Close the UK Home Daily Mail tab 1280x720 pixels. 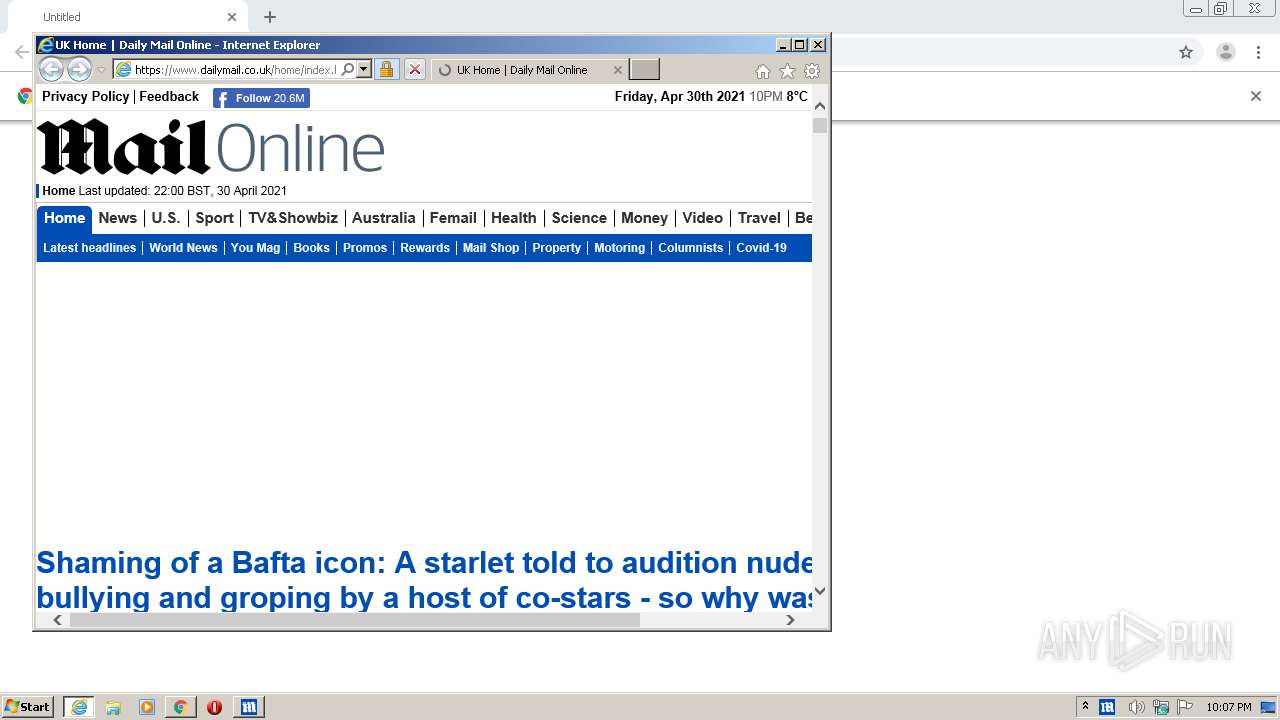click(x=617, y=70)
